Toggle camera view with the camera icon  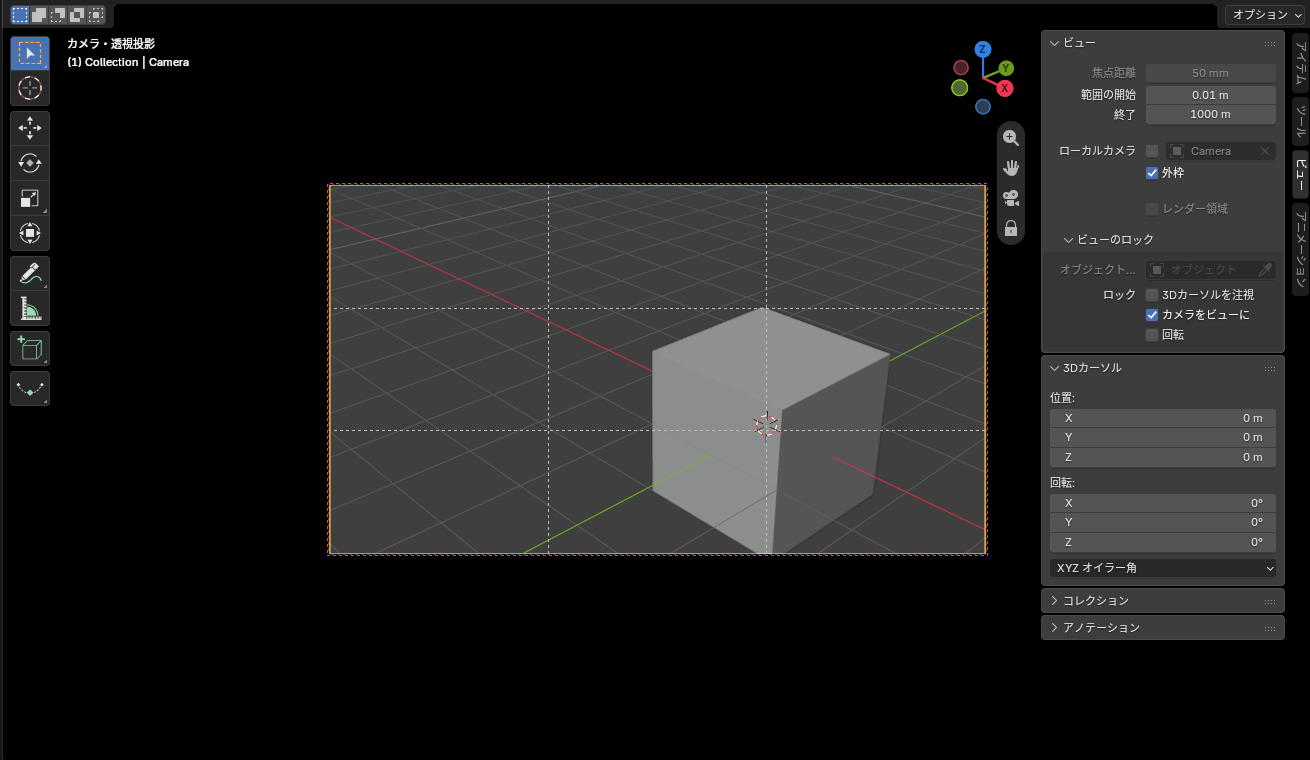[x=1011, y=198]
